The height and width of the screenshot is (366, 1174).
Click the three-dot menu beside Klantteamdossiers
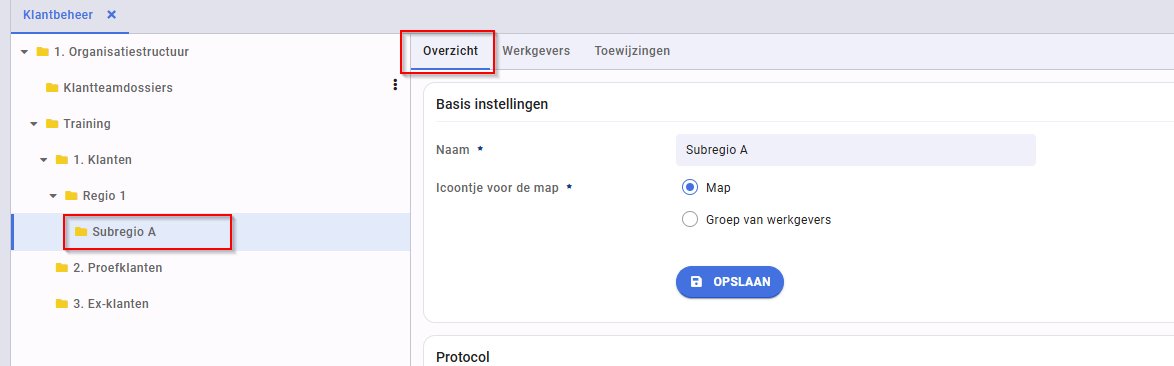[395, 85]
